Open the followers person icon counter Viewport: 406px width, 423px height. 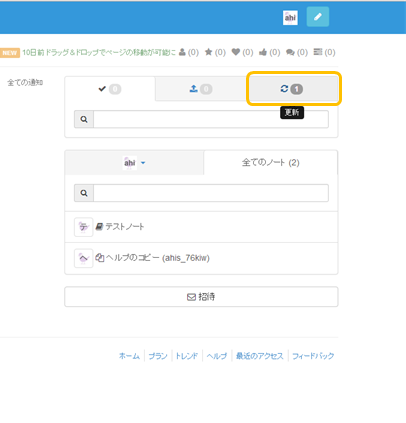(189, 52)
